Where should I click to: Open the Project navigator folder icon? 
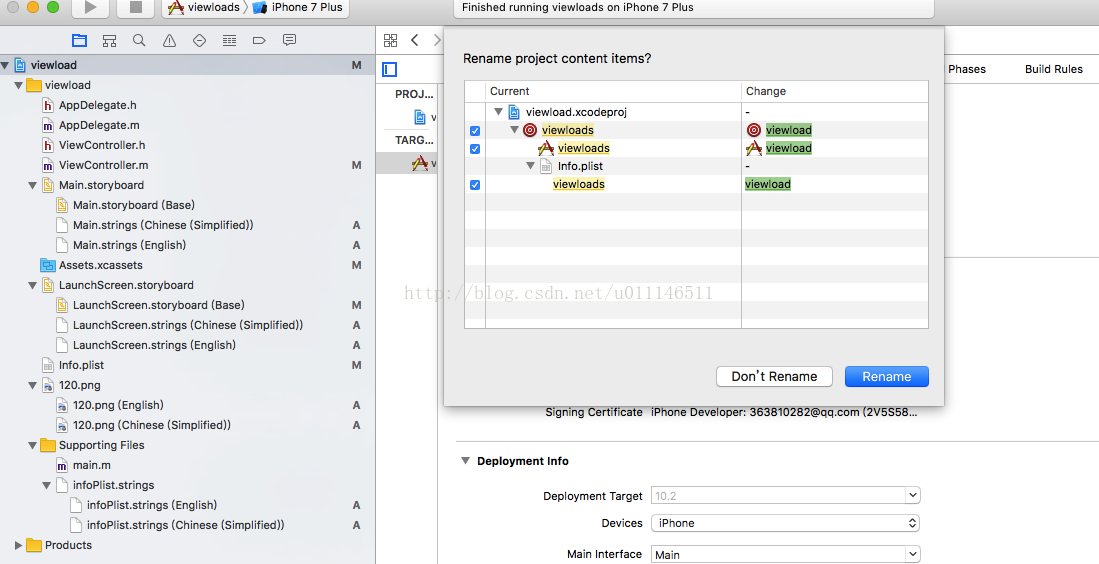(80, 41)
